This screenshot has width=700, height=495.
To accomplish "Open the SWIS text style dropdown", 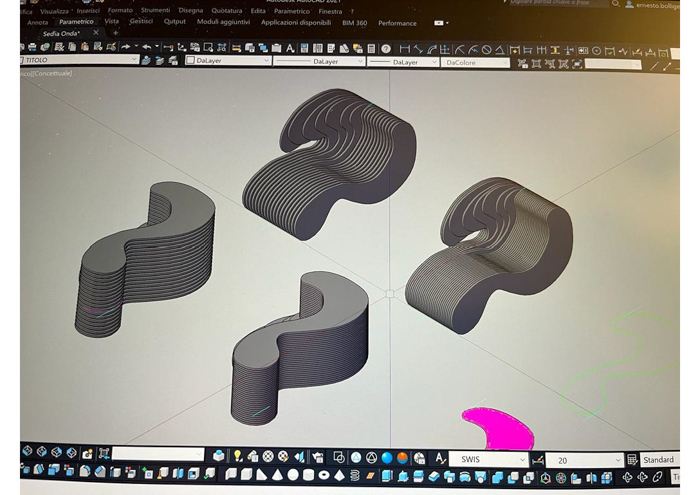I will pyautogui.click(x=488, y=459).
